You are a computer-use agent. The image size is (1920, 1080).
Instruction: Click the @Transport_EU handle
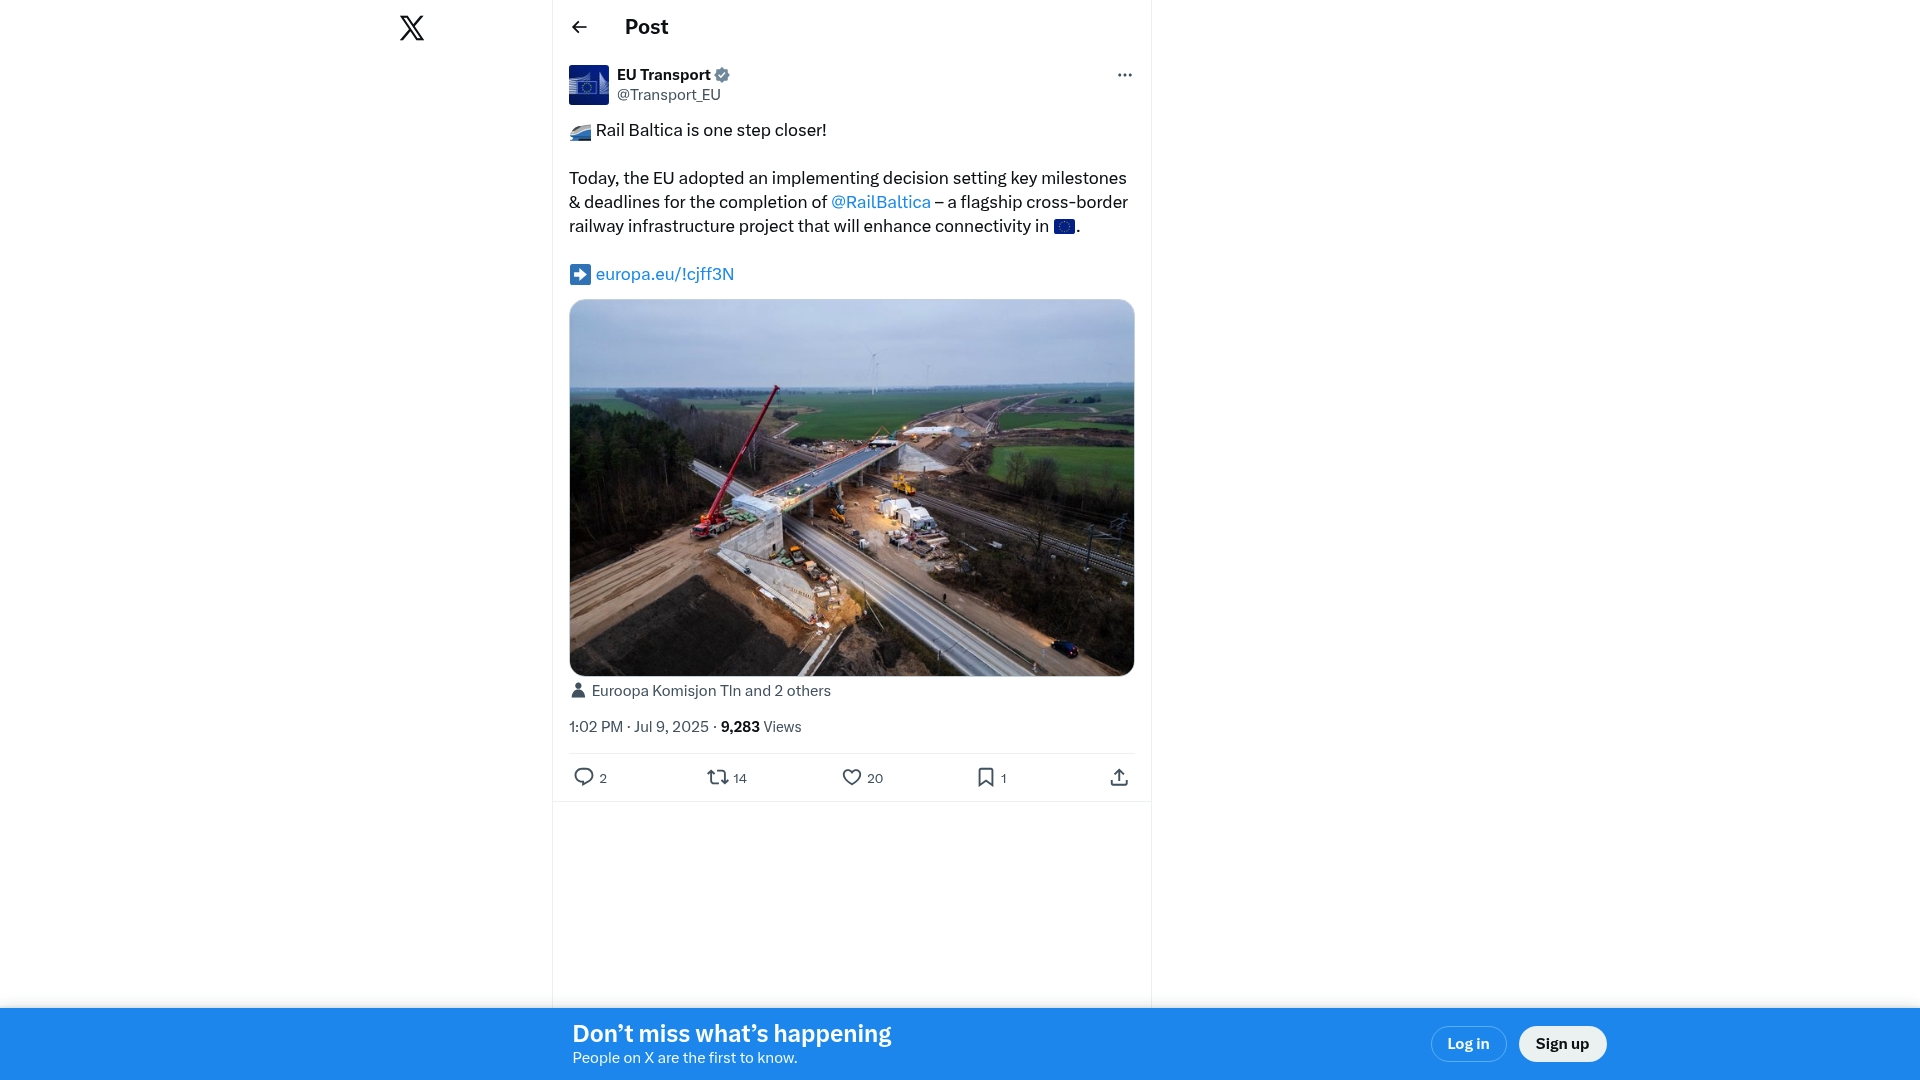point(668,95)
